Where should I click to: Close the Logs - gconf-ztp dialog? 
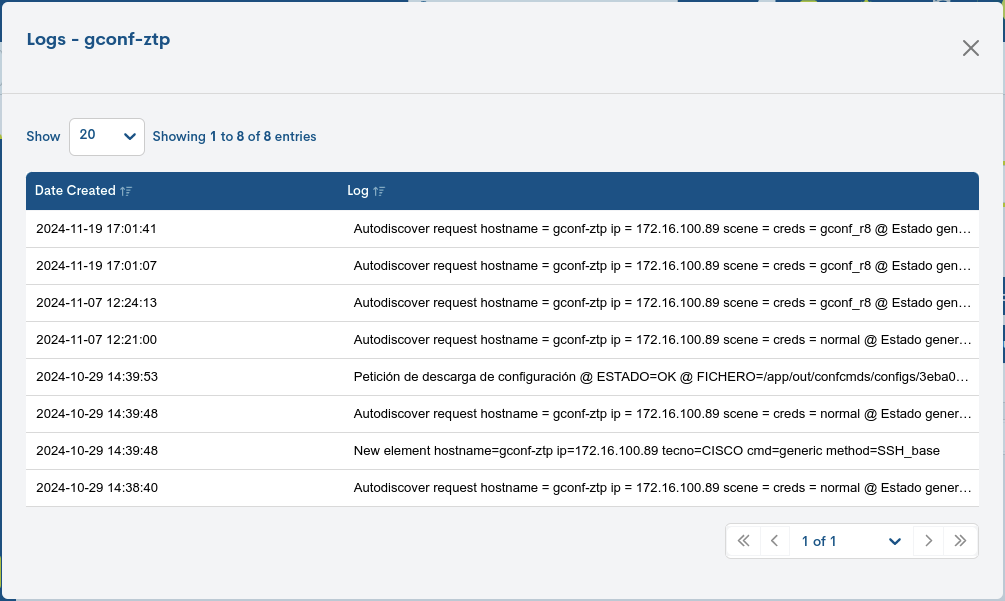pos(970,48)
